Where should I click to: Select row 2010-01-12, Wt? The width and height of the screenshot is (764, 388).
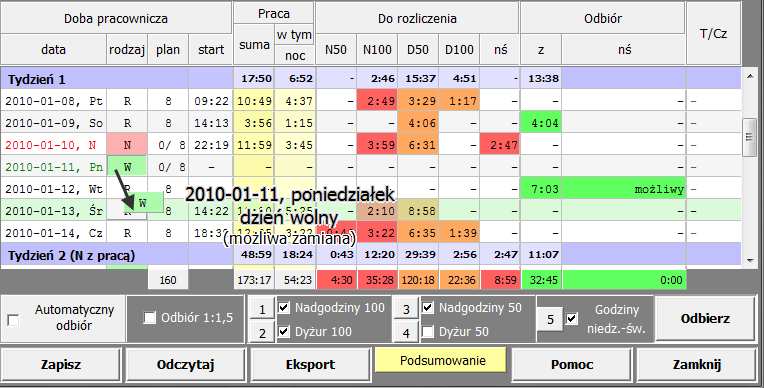(370, 189)
